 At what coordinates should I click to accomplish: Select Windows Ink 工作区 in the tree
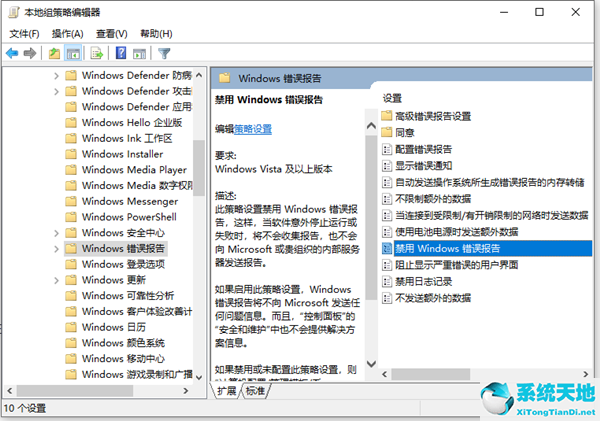click(127, 138)
